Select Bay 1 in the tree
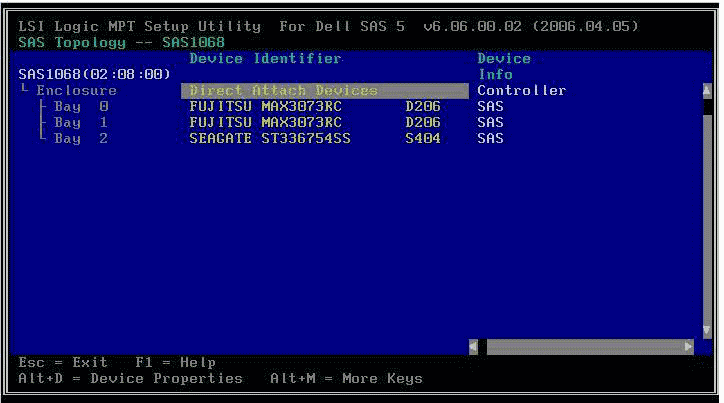Viewport: 724px width, 403px height. 81,123
